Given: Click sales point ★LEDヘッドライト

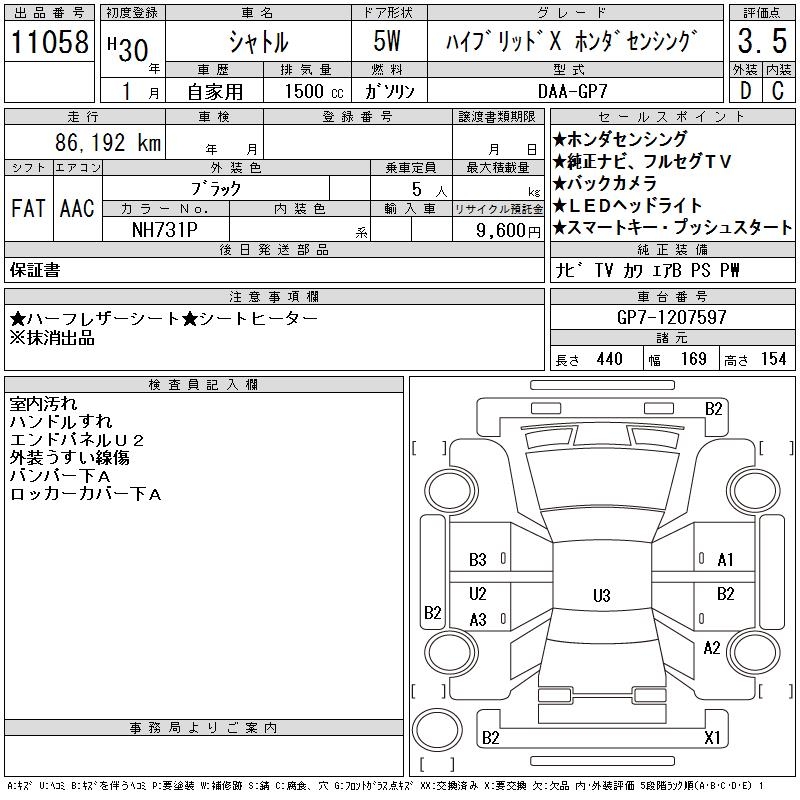Looking at the screenshot, I should [627, 205].
